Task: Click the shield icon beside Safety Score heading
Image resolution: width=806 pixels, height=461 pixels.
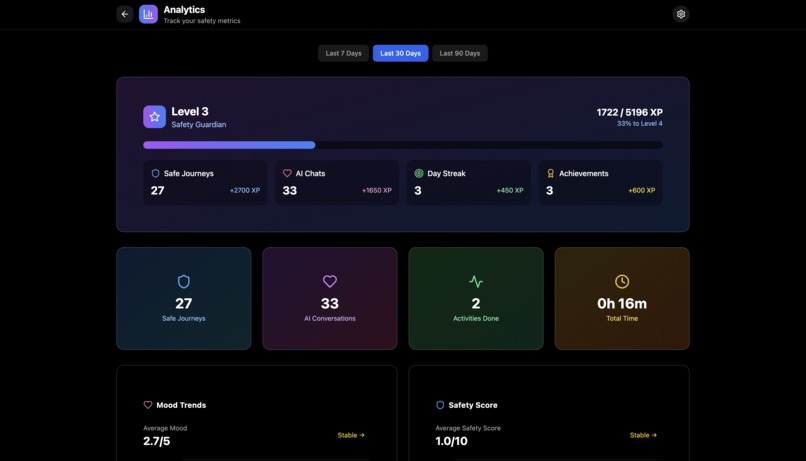Action: point(440,405)
